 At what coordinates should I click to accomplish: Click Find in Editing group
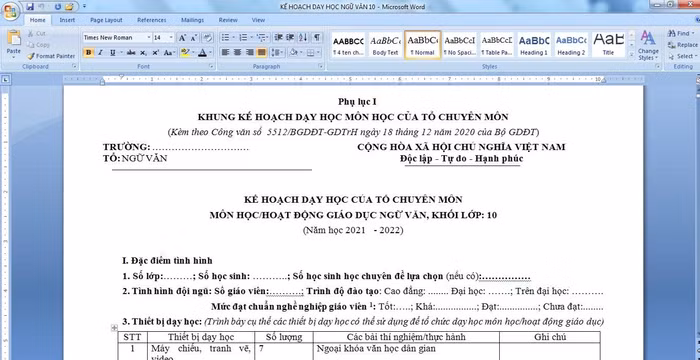682,33
